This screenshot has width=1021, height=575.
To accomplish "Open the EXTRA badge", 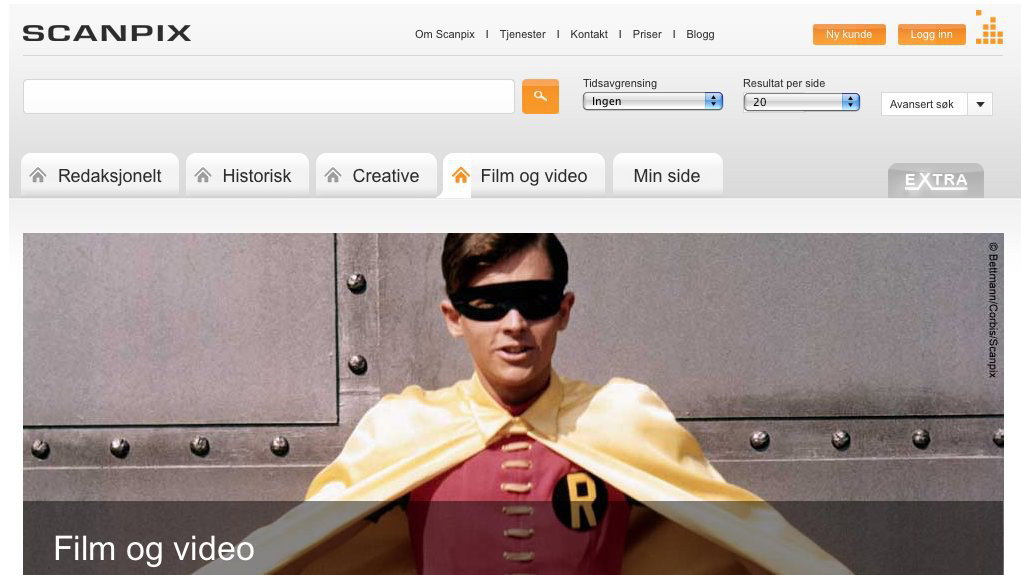I will coord(936,180).
